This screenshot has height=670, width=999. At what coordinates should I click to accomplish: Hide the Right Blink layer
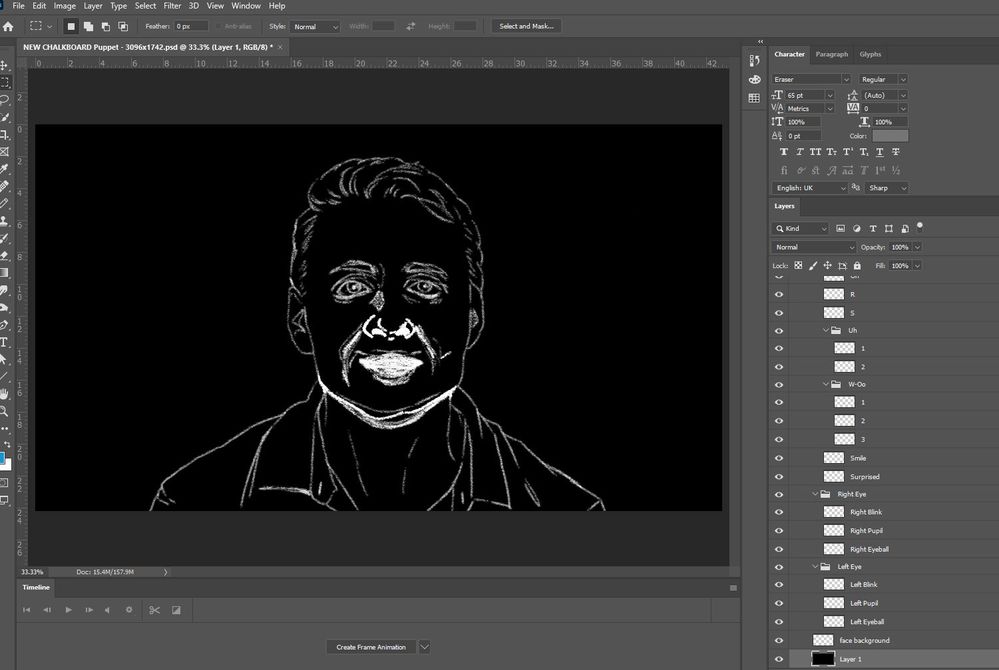[x=779, y=512]
